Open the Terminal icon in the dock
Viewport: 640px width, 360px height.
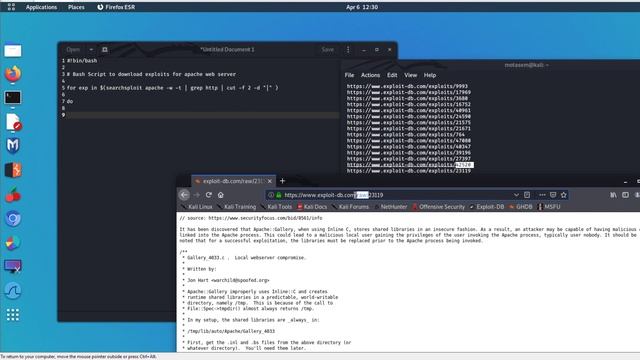click(13, 98)
